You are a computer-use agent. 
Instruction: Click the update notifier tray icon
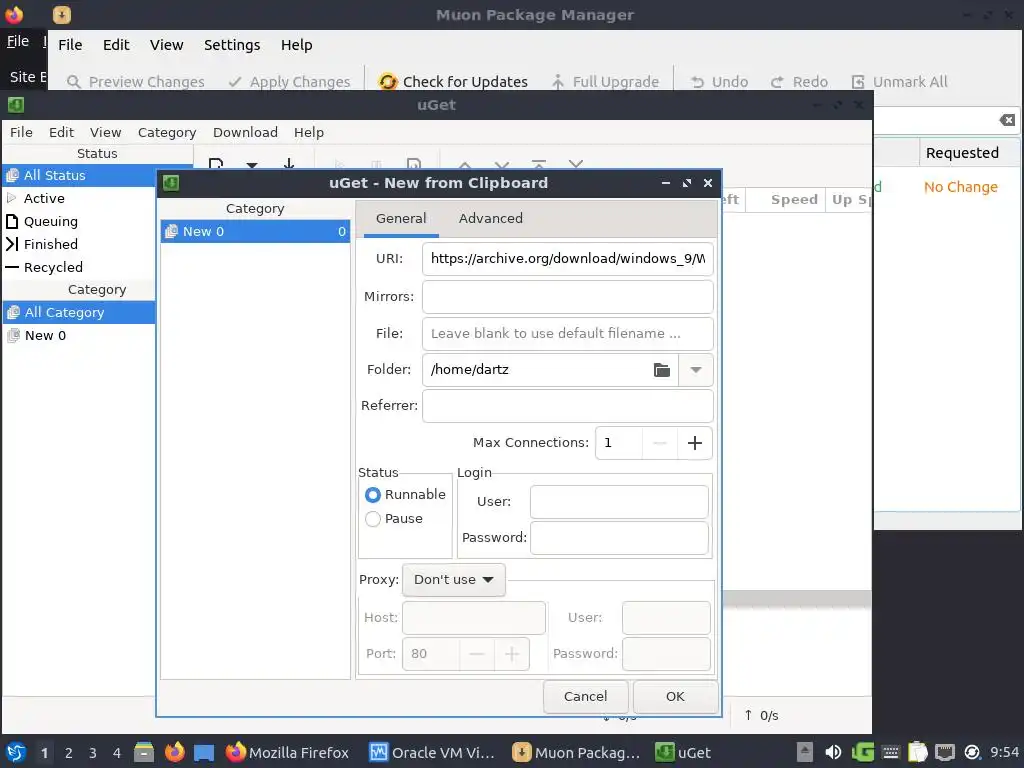pyautogui.click(x=972, y=752)
